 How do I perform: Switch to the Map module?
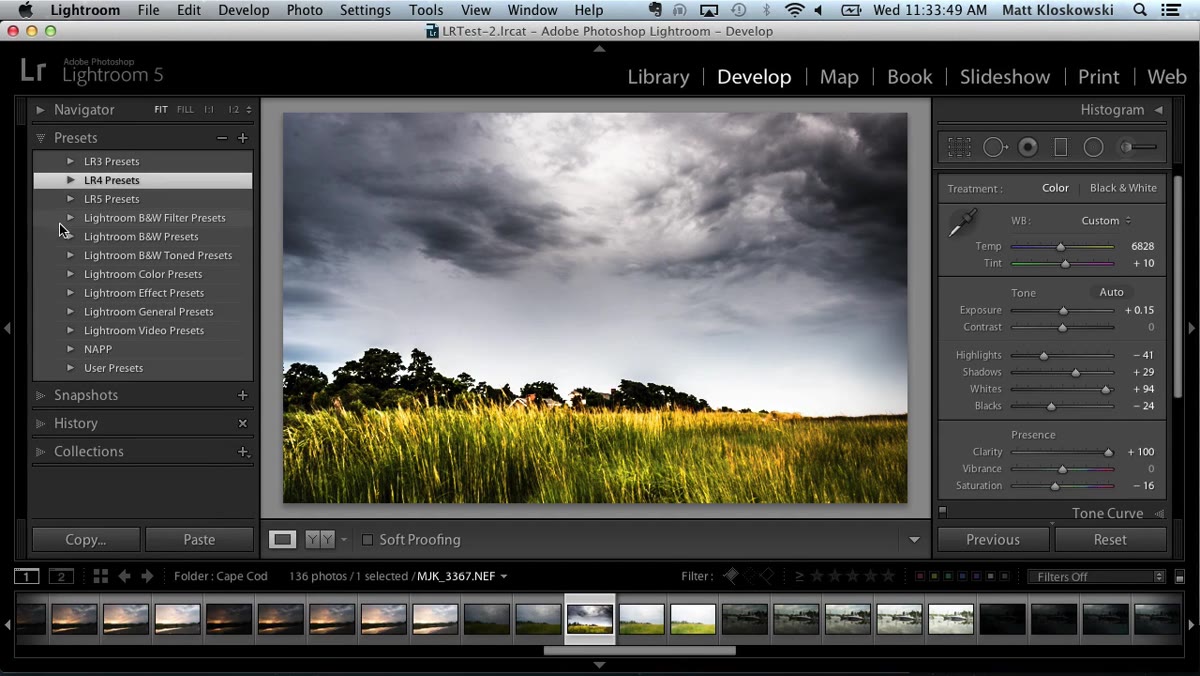[839, 77]
